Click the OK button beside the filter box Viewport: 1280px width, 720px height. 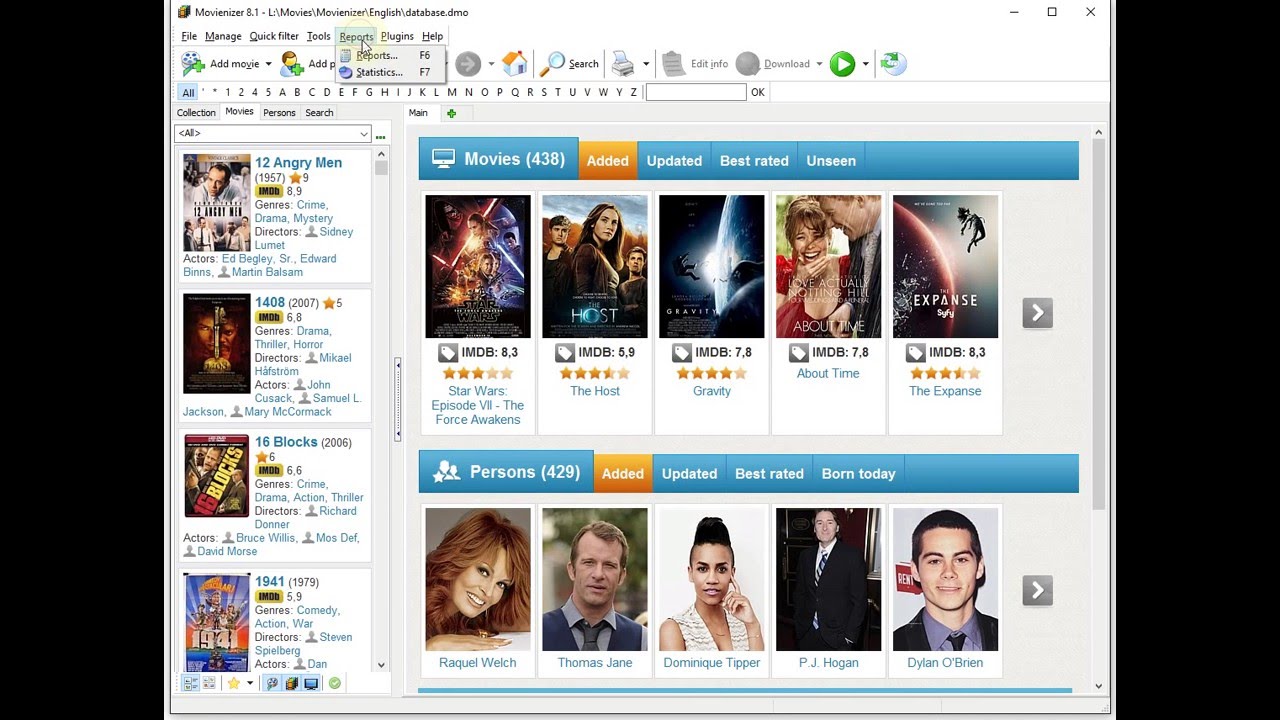[758, 92]
